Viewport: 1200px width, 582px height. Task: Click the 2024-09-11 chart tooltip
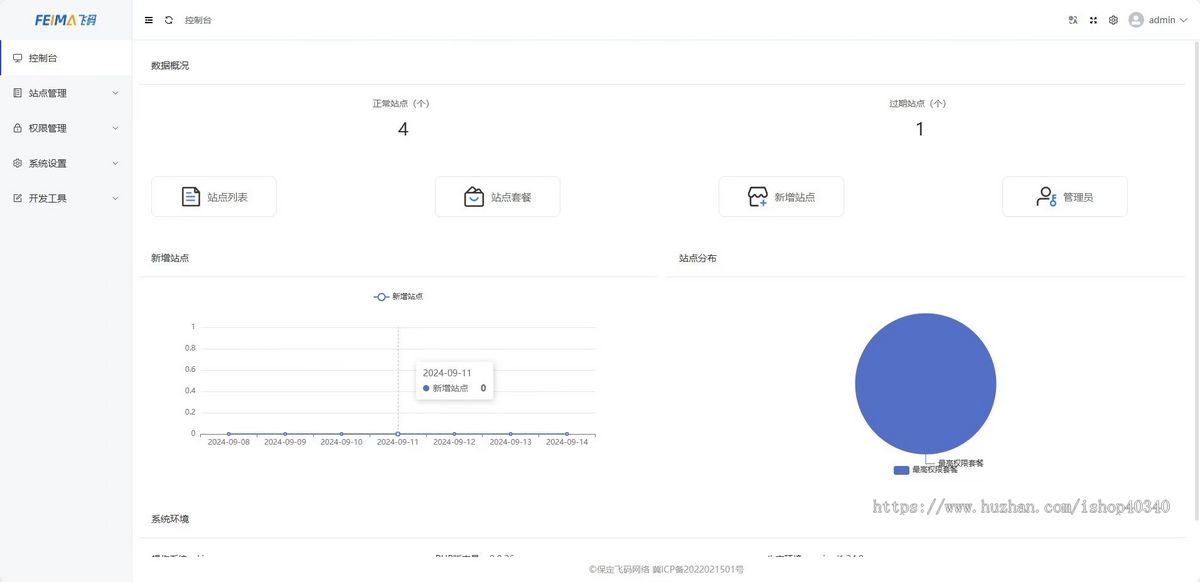(454, 380)
